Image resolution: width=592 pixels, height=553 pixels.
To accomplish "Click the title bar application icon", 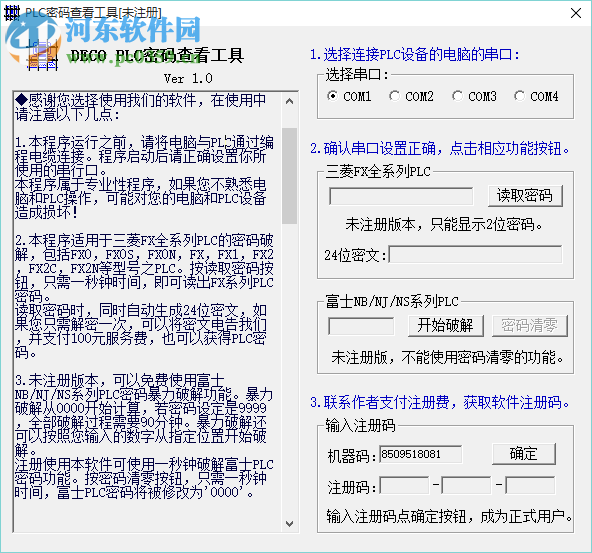I will tap(11, 12).
